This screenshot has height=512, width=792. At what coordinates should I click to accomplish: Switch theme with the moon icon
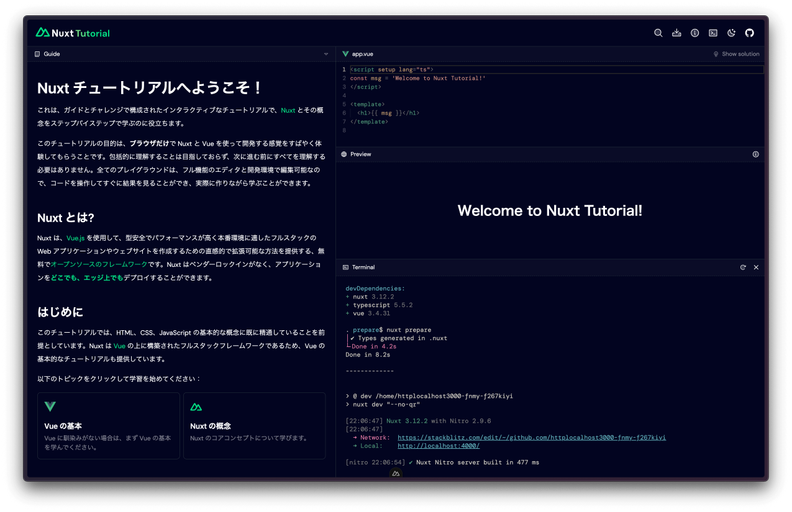point(731,33)
